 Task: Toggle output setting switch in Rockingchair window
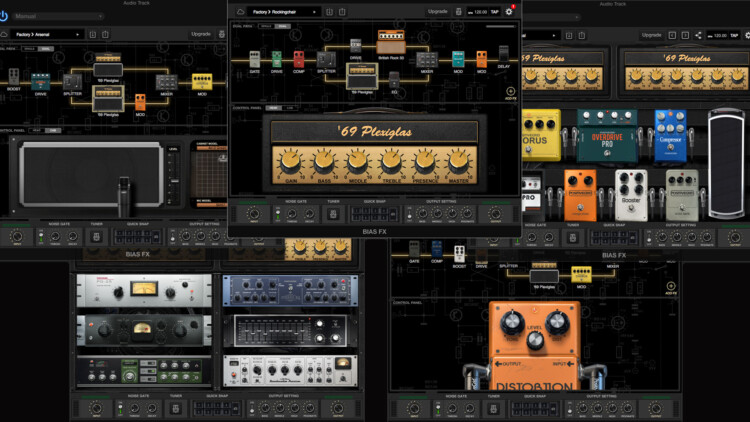pos(409,214)
